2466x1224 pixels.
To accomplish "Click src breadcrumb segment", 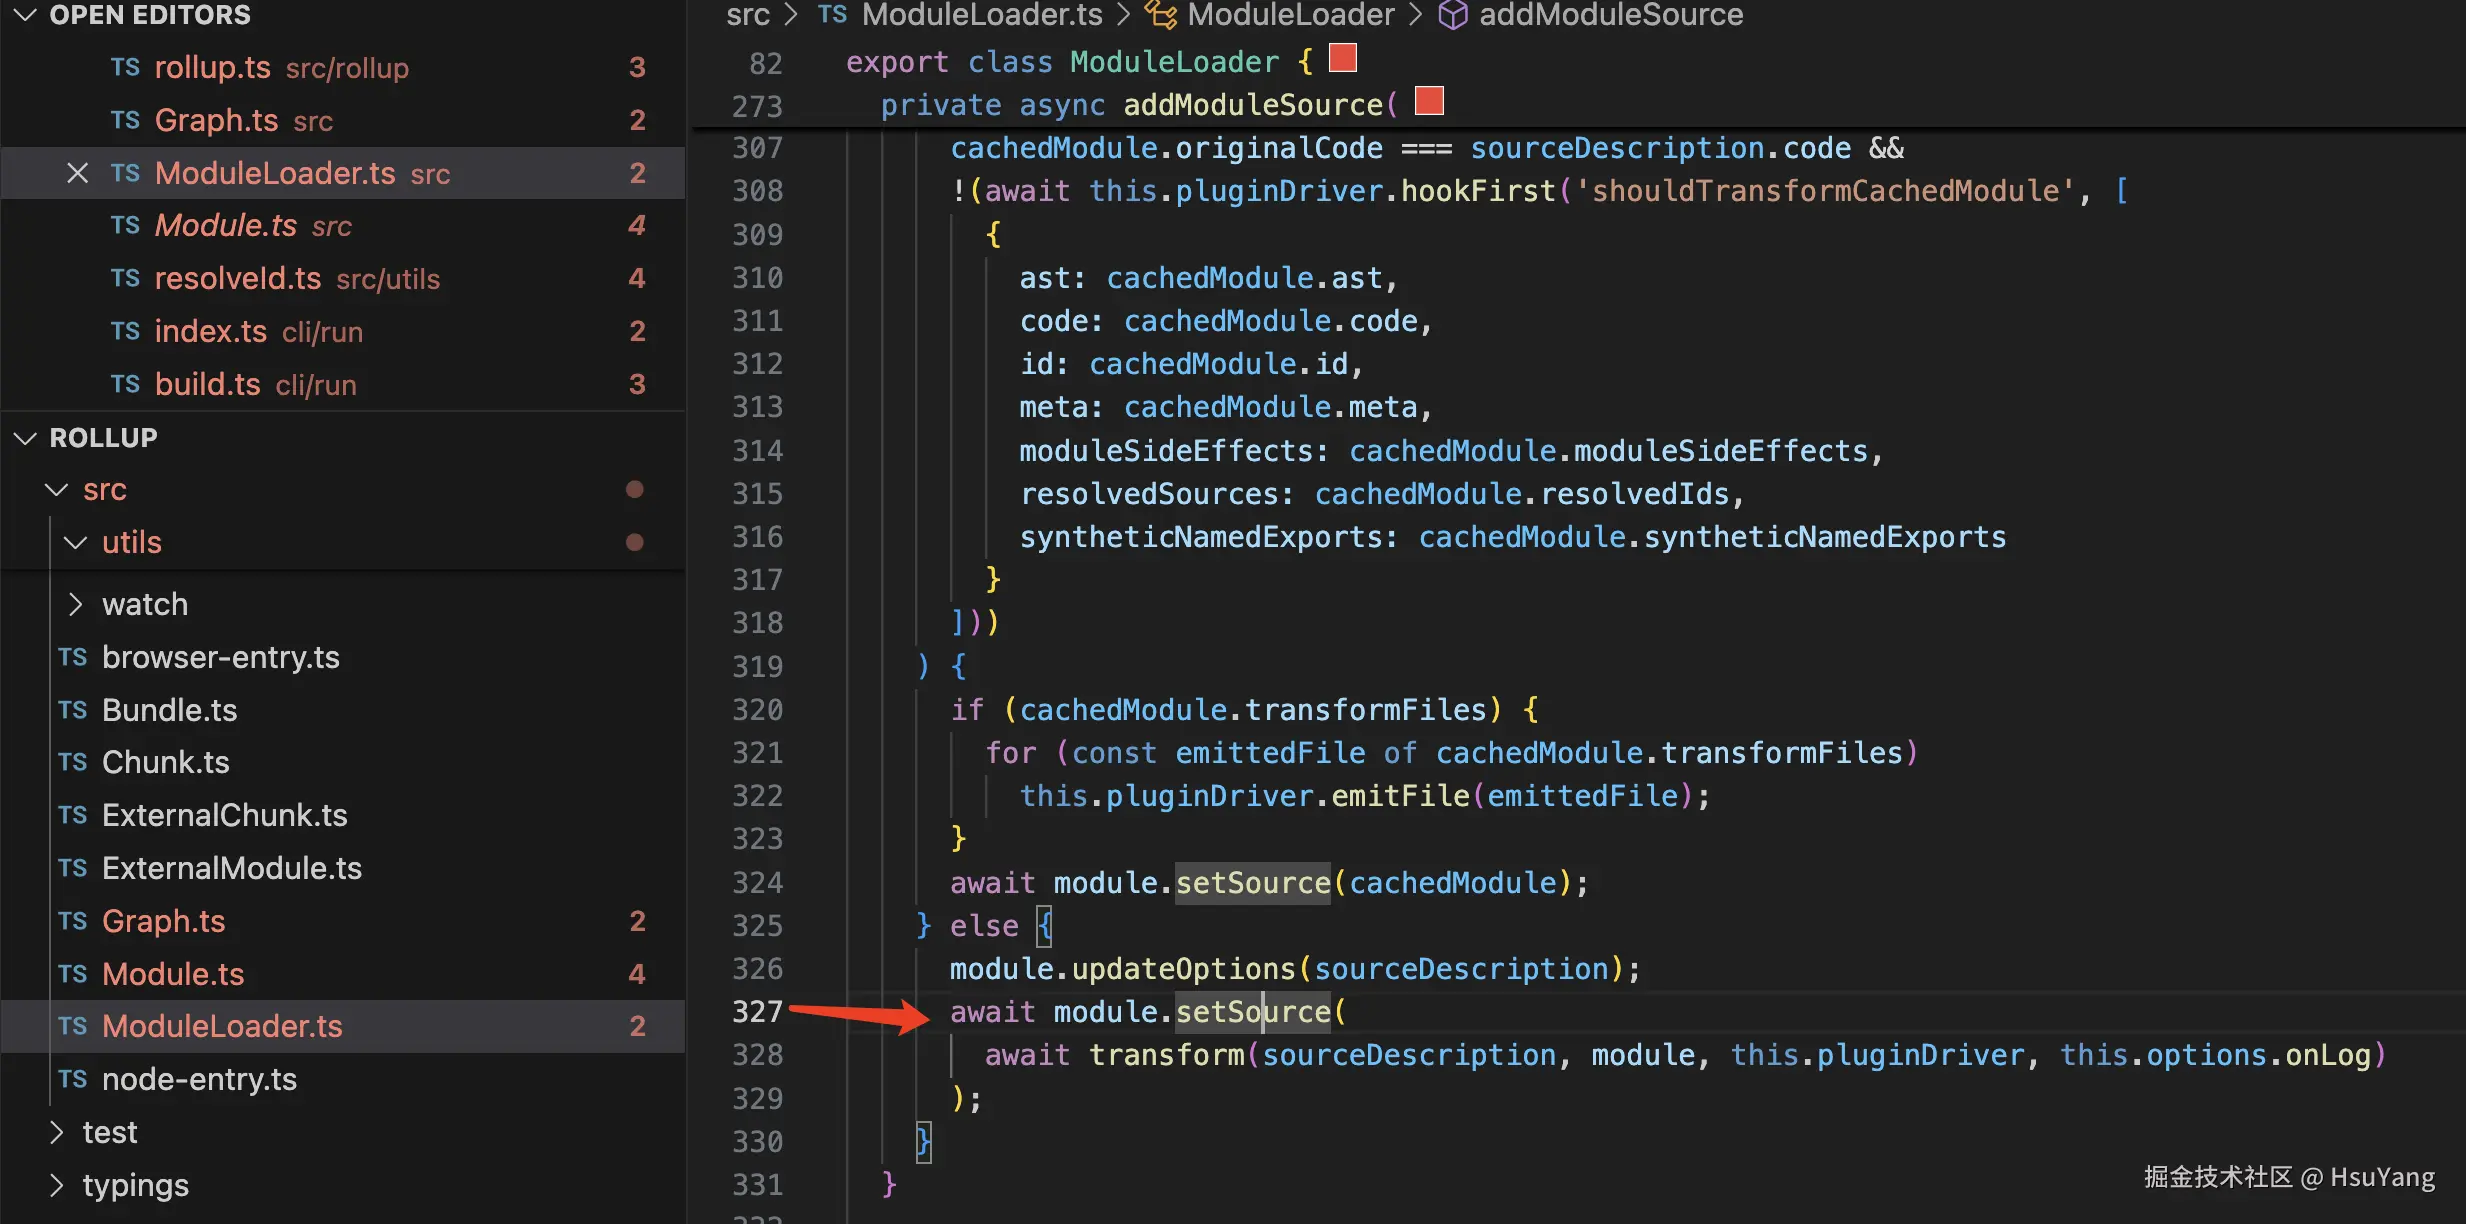I will (x=747, y=15).
